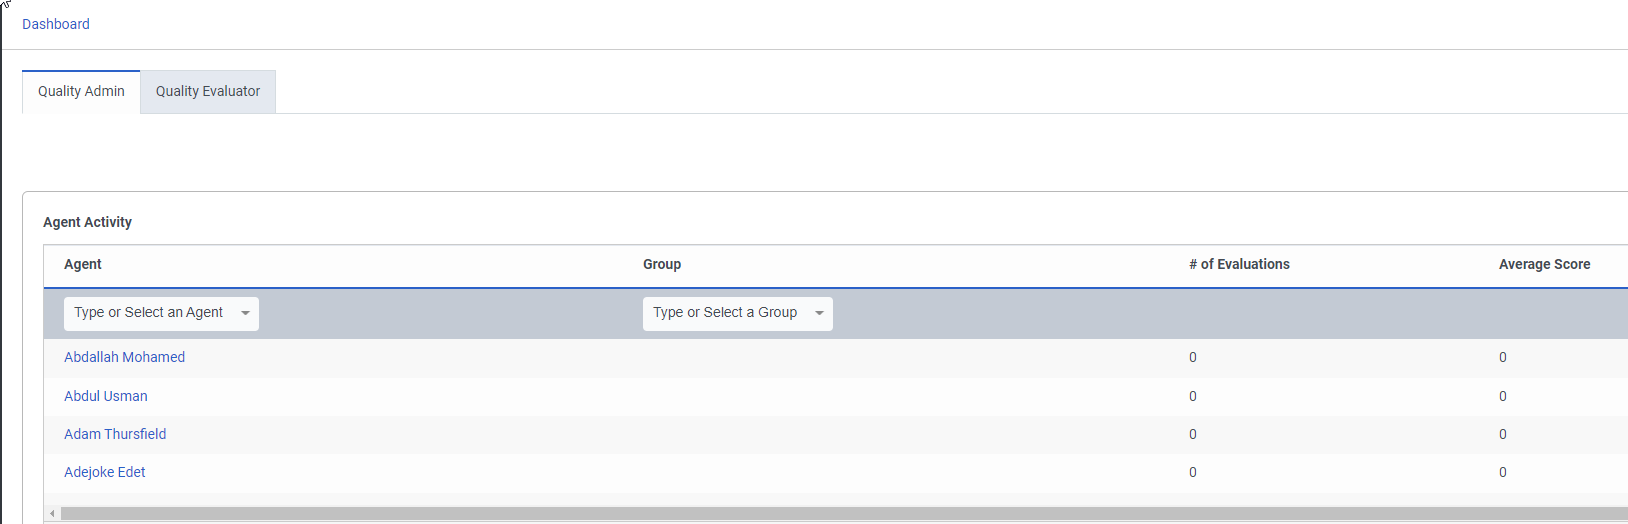Screen dimensions: 1628x524
Task: Click the Agent dropdown caret arrow
Action: [x=245, y=313]
